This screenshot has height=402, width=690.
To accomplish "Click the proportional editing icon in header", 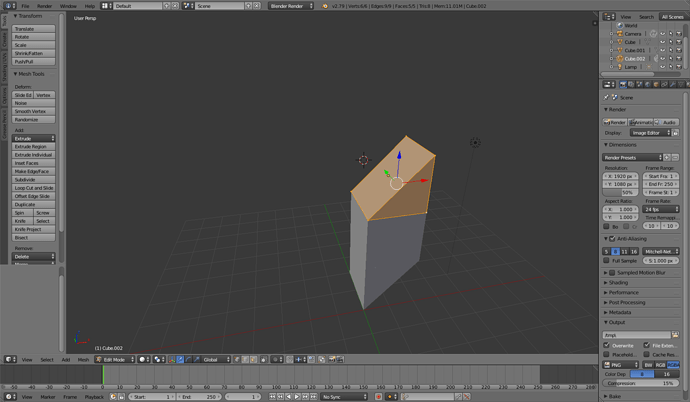I will pos(275,359).
